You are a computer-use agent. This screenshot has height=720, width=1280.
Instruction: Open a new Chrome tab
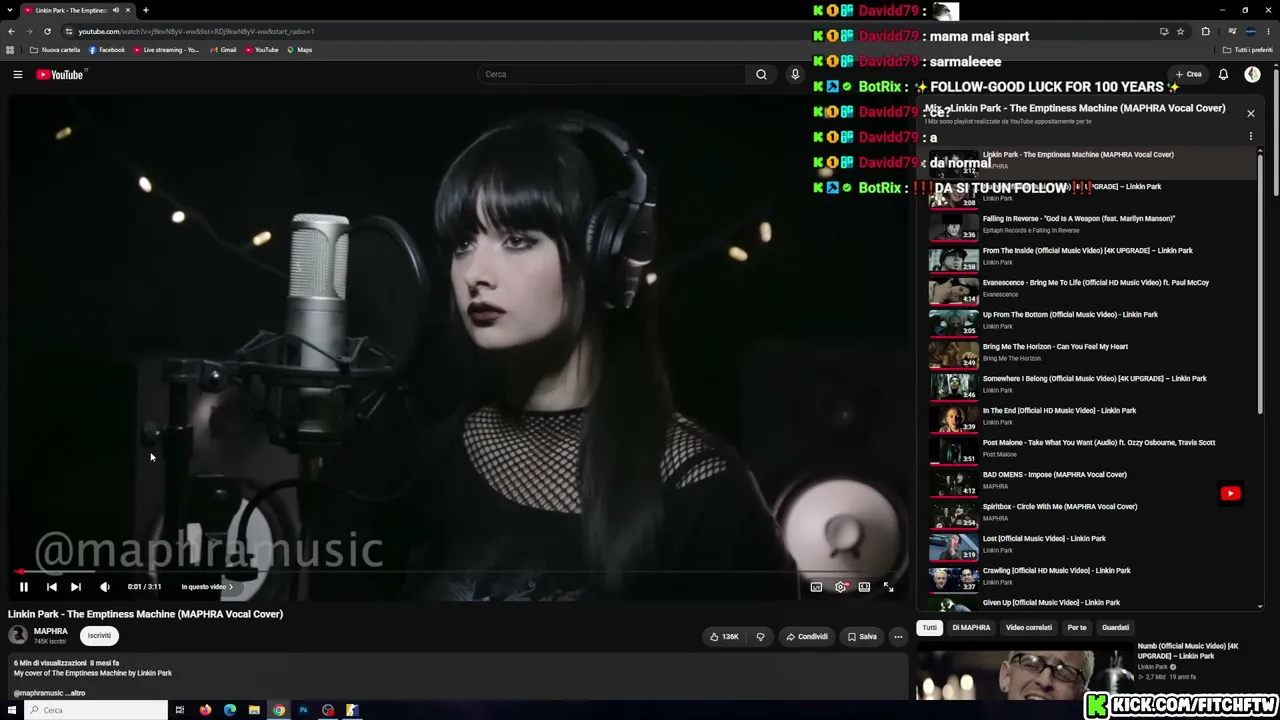coord(145,10)
